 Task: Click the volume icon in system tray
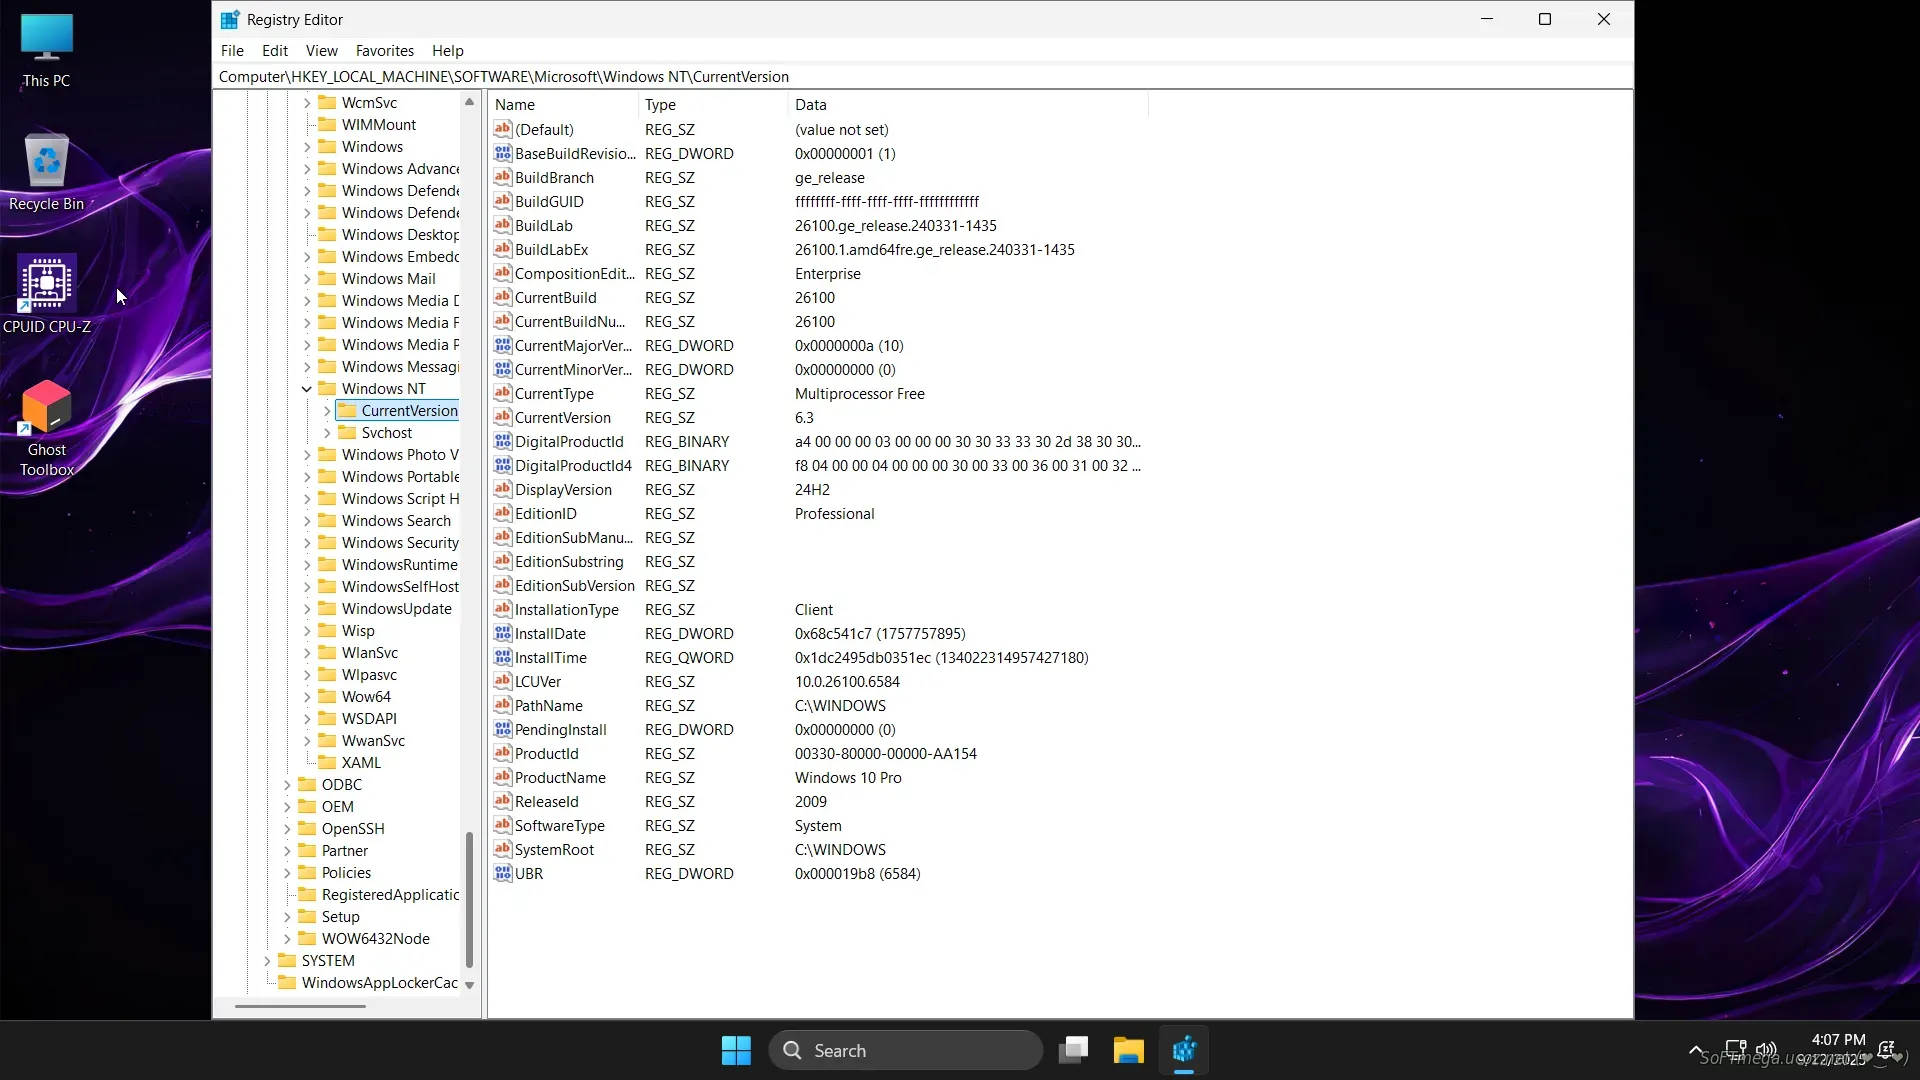click(1766, 1050)
